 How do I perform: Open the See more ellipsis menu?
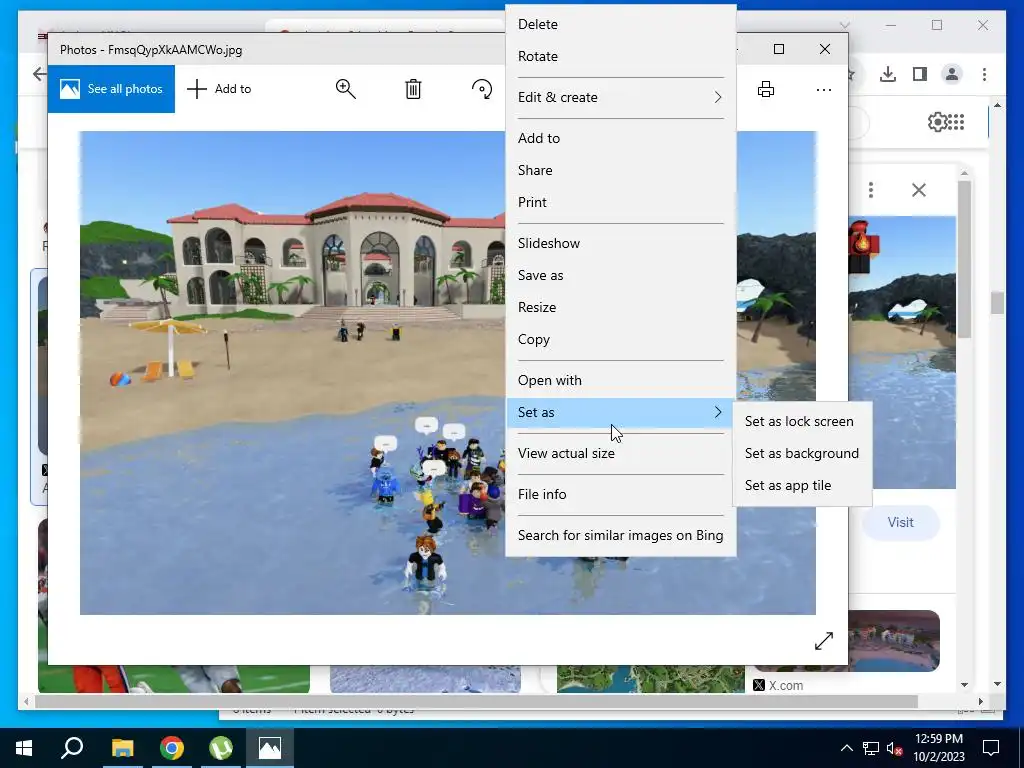click(824, 89)
